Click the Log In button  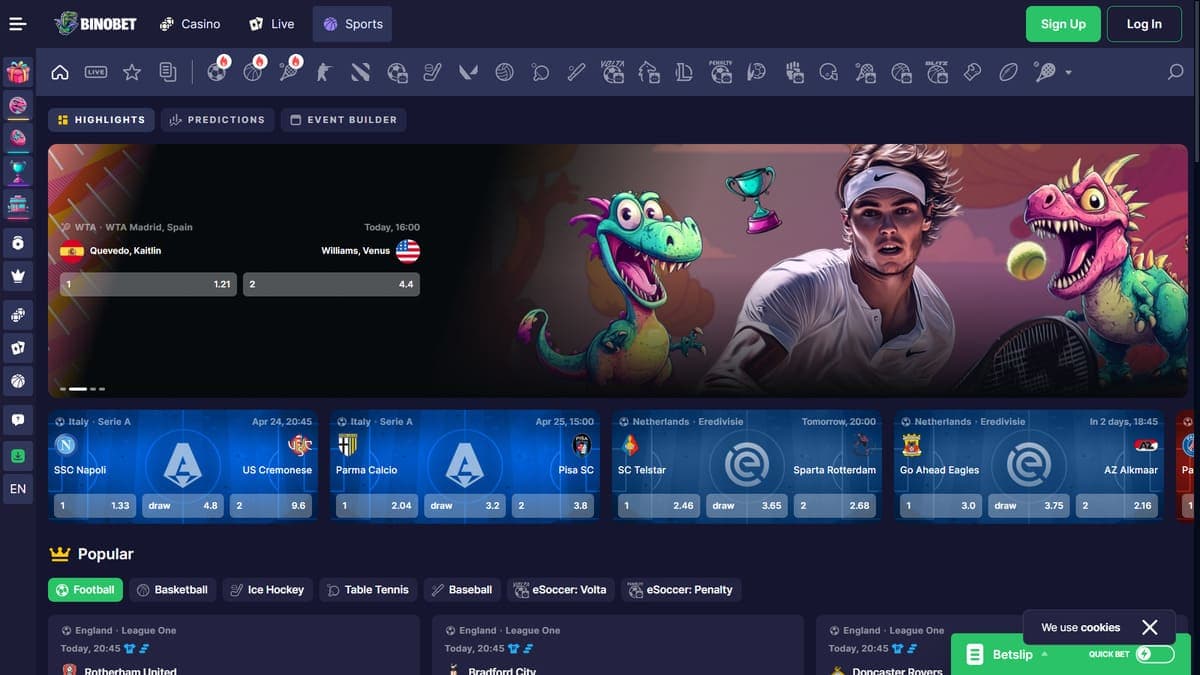click(x=1144, y=24)
